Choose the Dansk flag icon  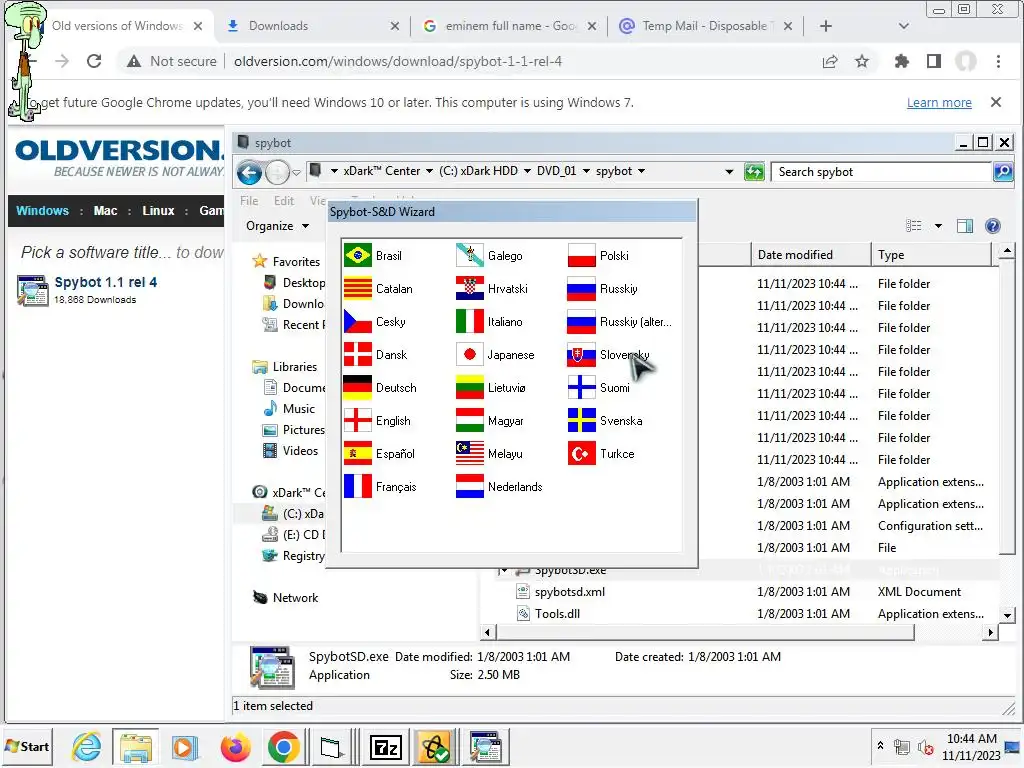(x=357, y=354)
